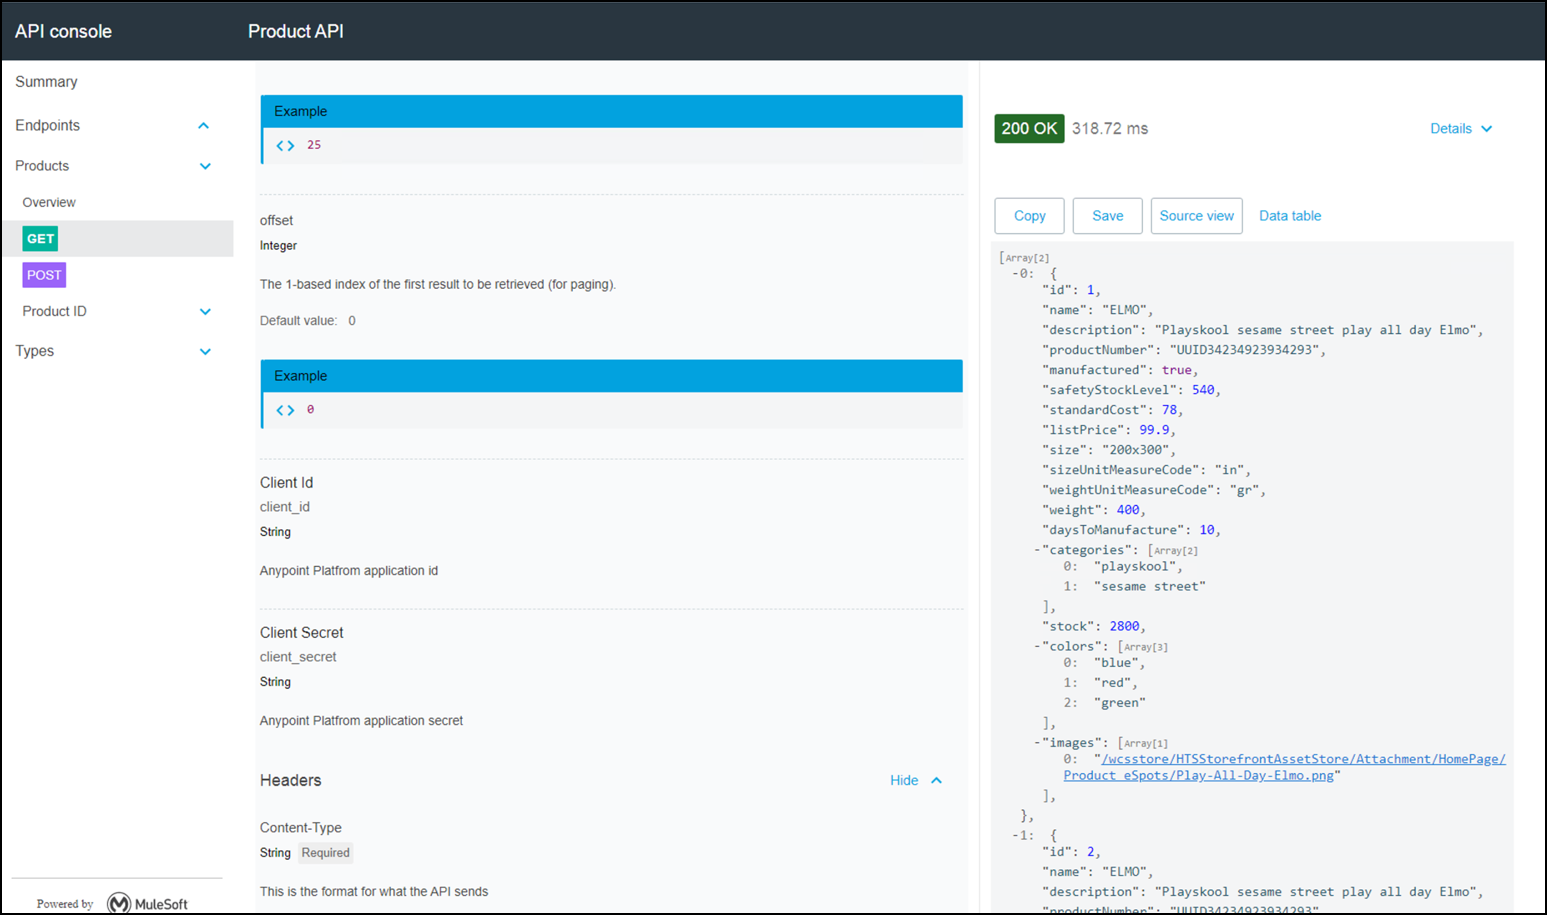Collapse the Endpoints section chevron

pos(204,126)
